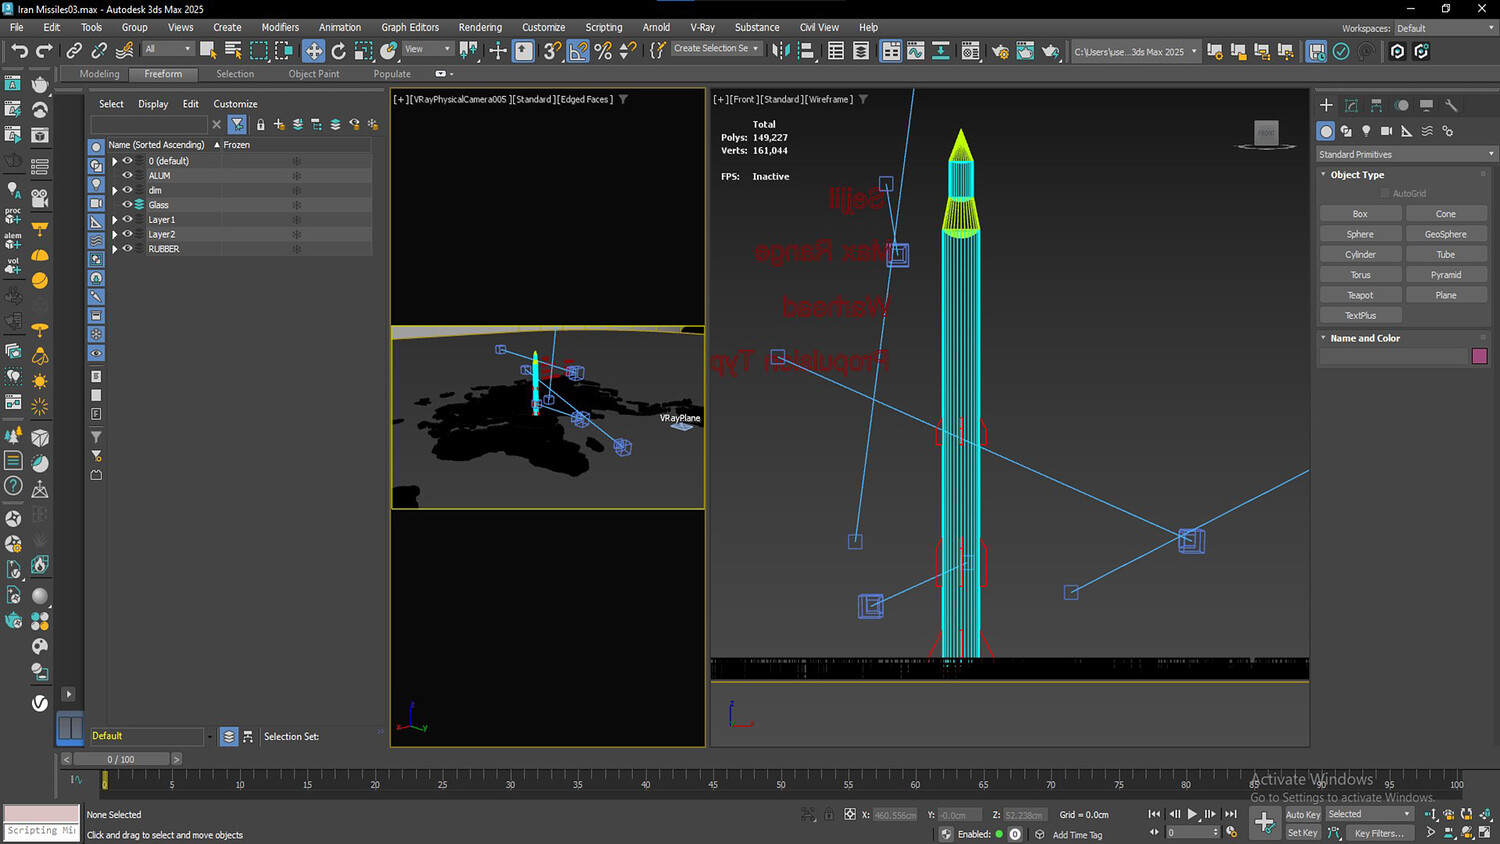
Task: Switch to the Modeling ribbon tab
Action: [99, 74]
